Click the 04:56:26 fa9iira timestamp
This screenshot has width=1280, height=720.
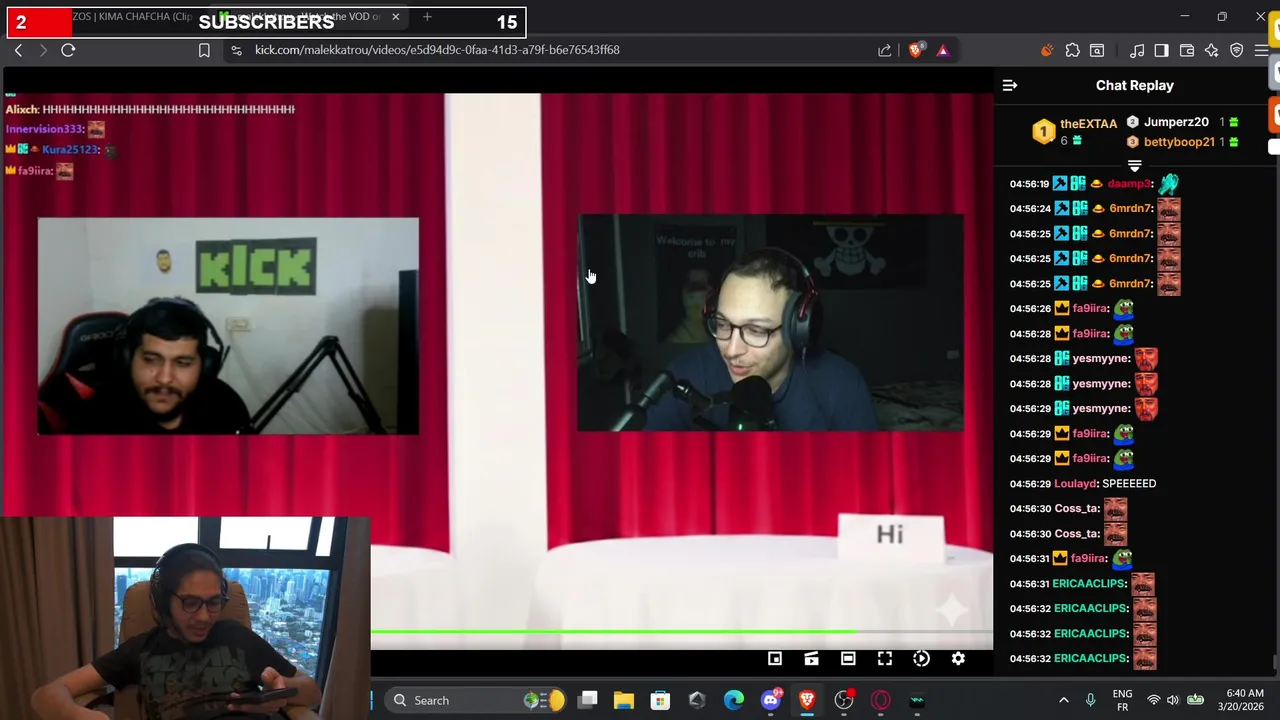1030,309
